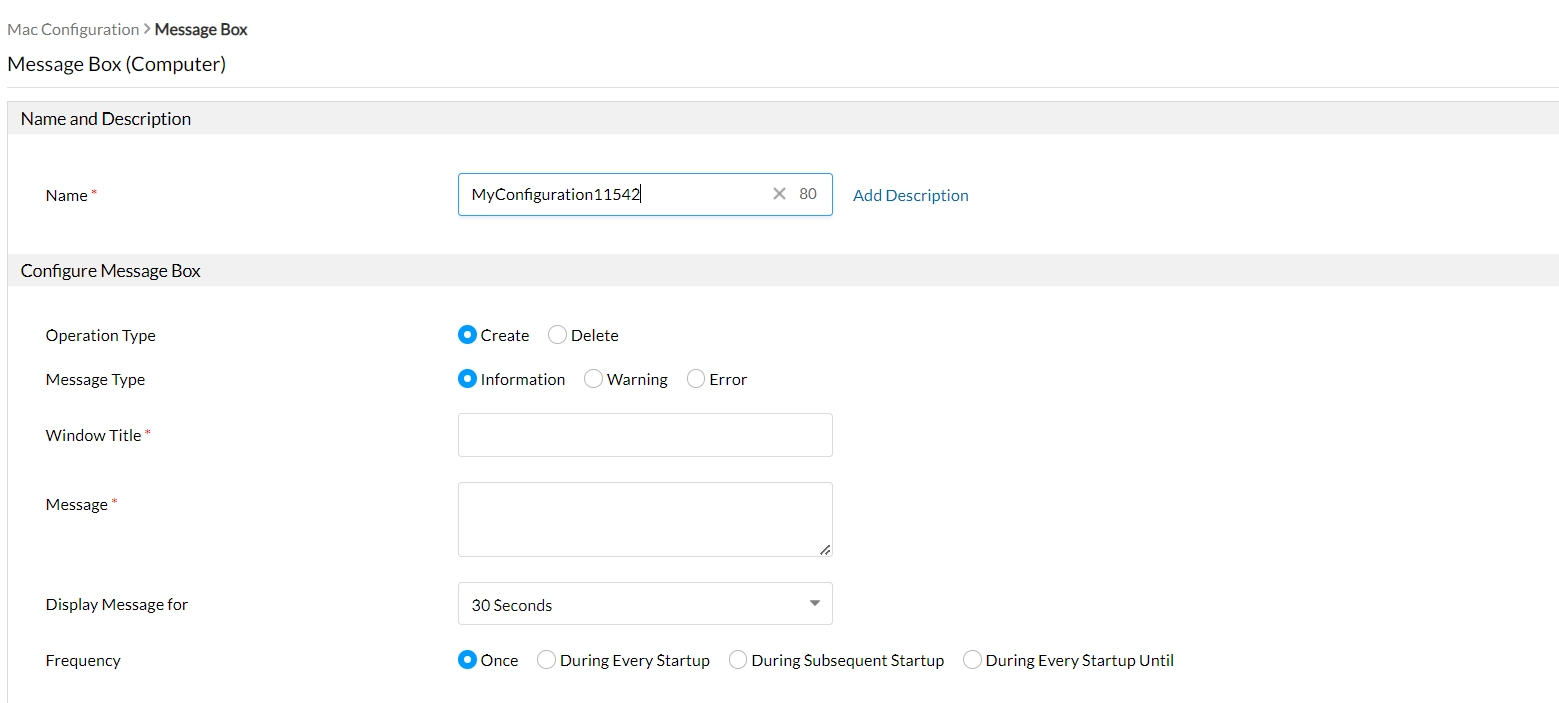
Task: Go to Mac Configuration in the breadcrumb
Action: [73, 29]
